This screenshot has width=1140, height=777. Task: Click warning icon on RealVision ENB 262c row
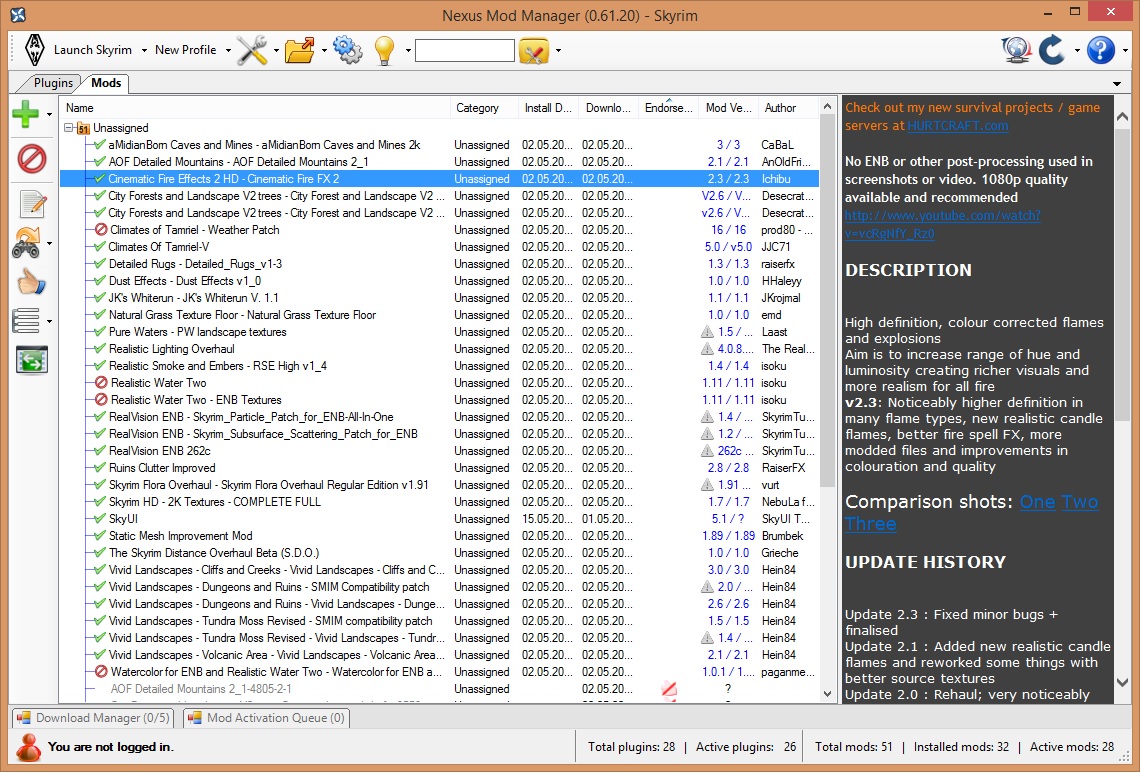[x=707, y=451]
